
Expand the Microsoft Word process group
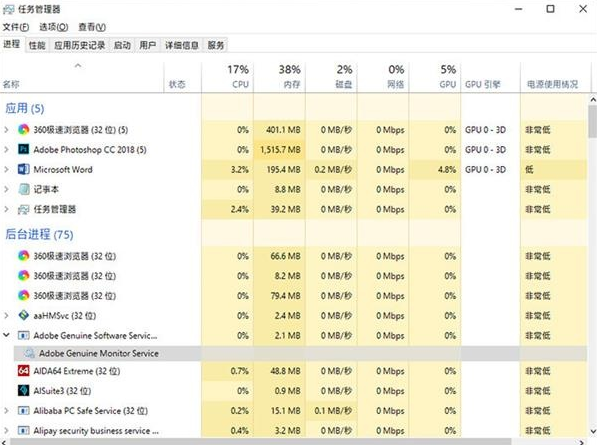pos(6,169)
